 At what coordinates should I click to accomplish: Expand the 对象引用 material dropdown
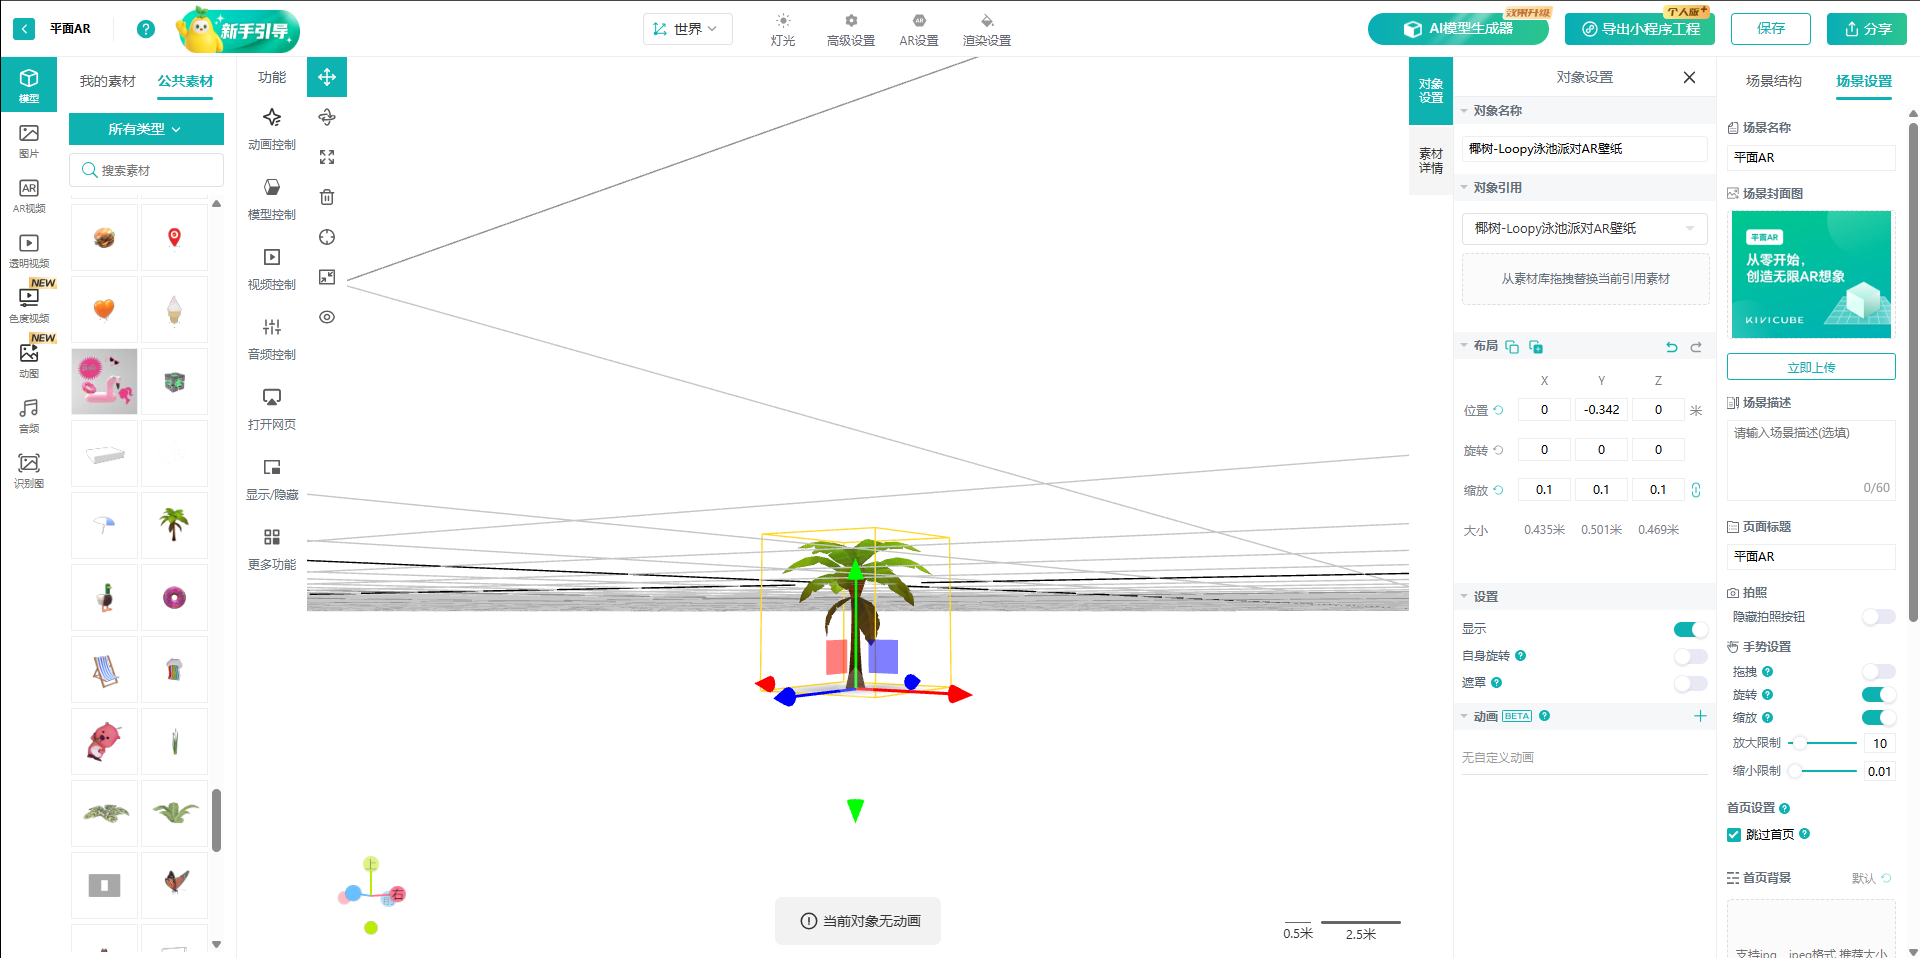click(1585, 229)
